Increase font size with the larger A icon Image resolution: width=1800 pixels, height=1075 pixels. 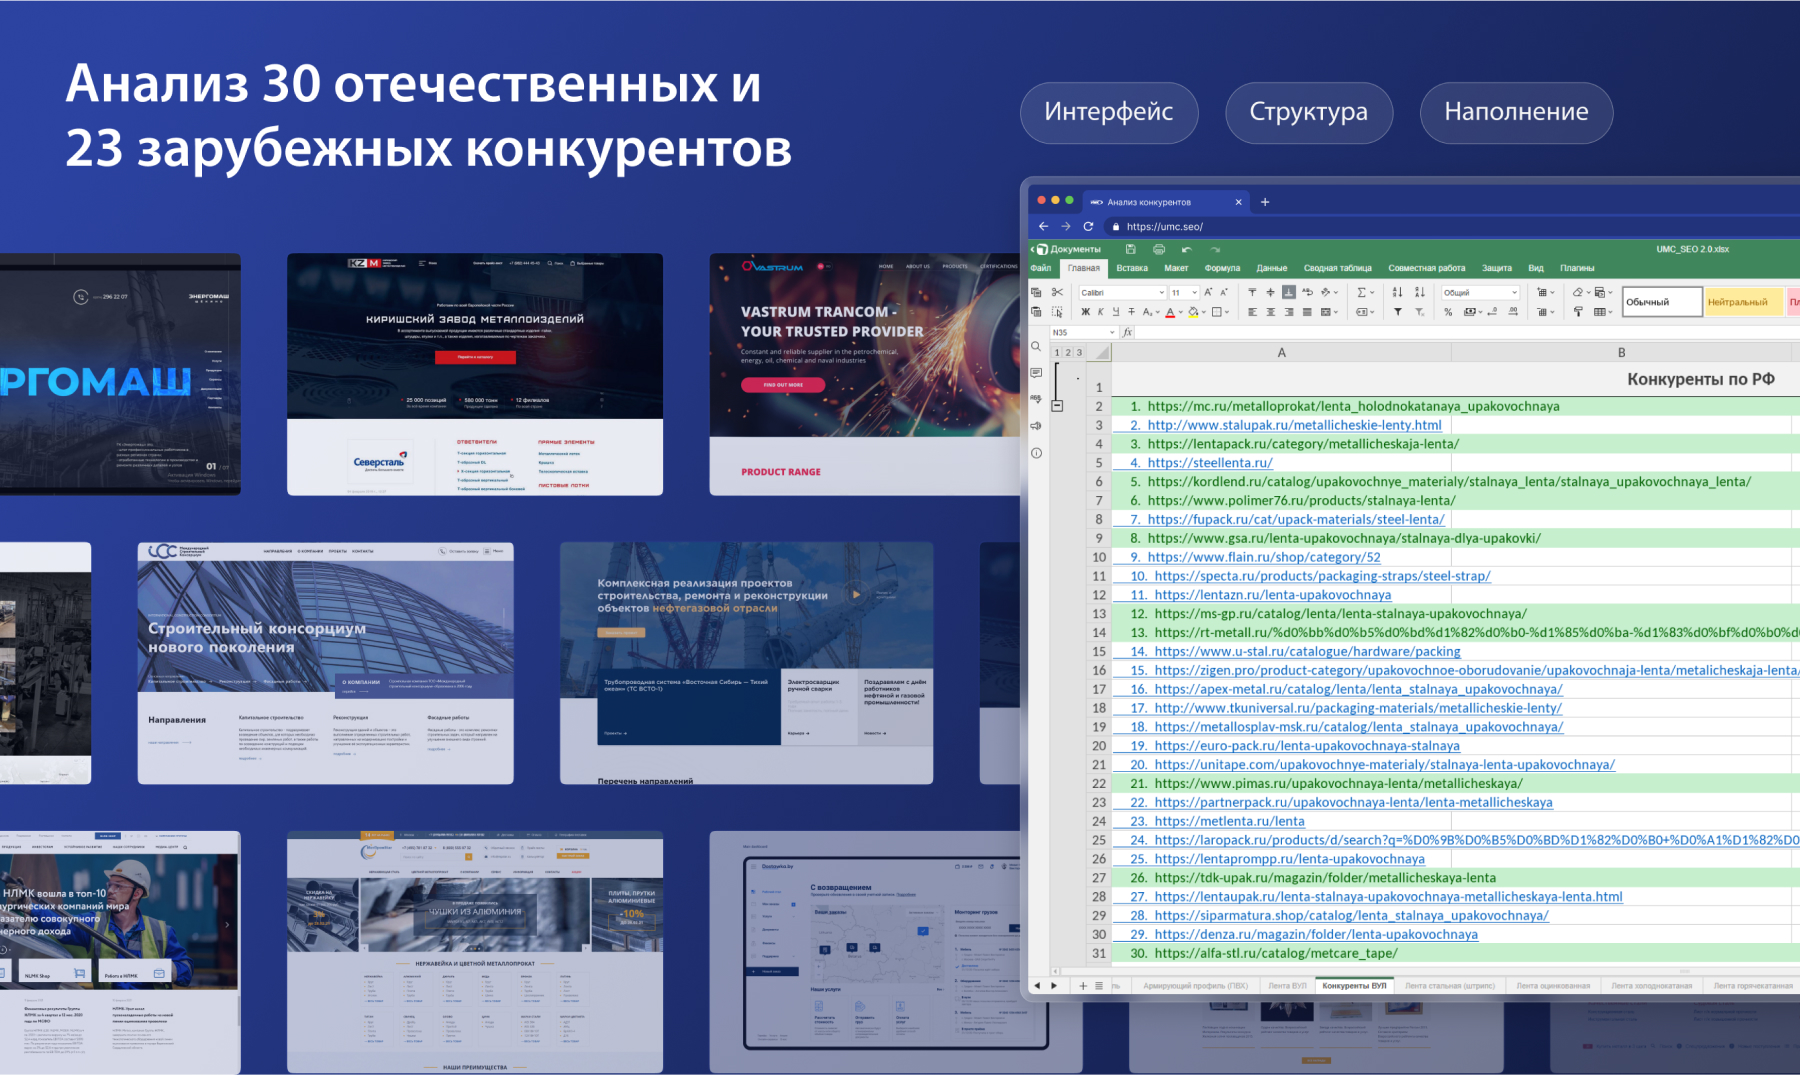[1208, 292]
